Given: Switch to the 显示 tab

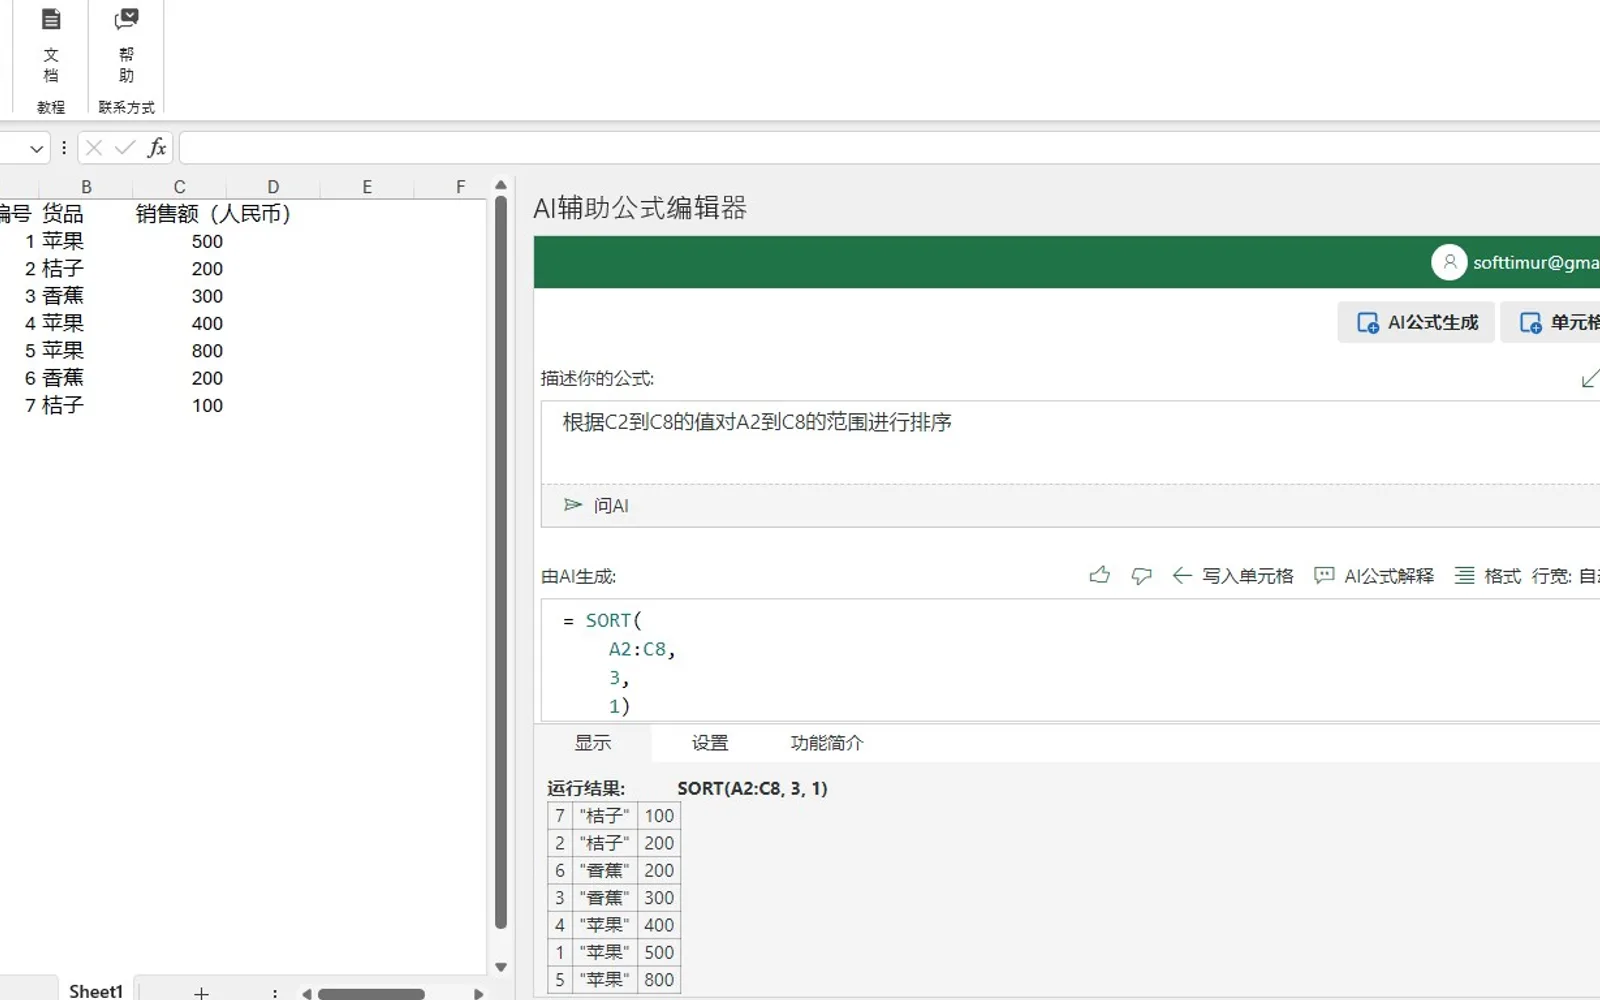Looking at the screenshot, I should click(x=592, y=743).
